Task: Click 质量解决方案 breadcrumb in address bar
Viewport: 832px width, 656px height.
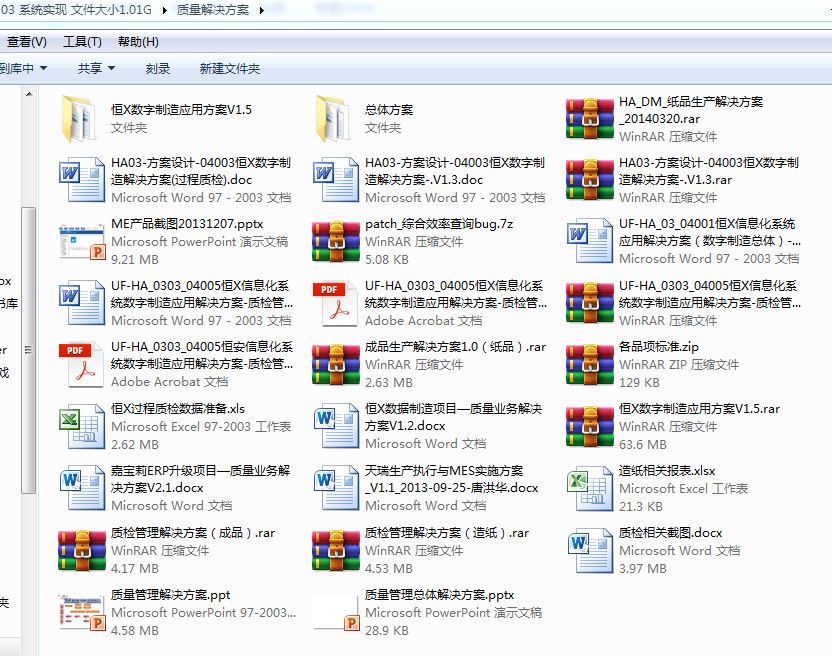Action: [212, 10]
